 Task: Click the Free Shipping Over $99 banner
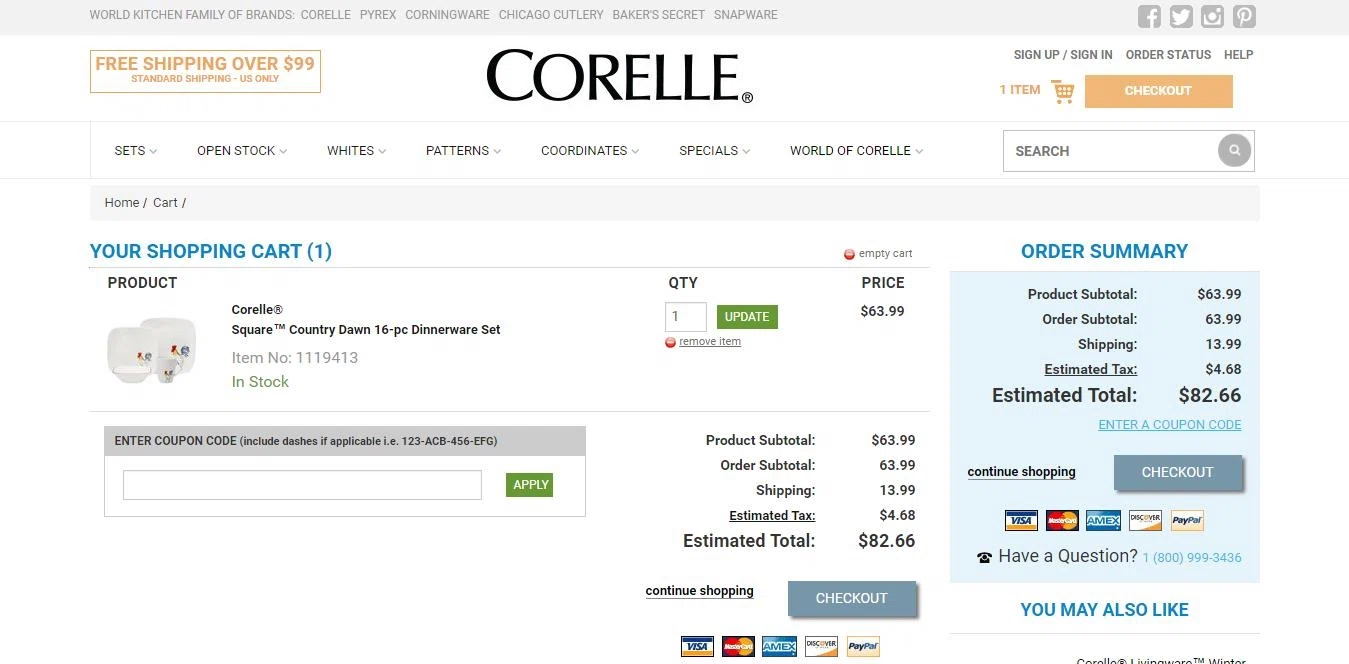(205, 71)
